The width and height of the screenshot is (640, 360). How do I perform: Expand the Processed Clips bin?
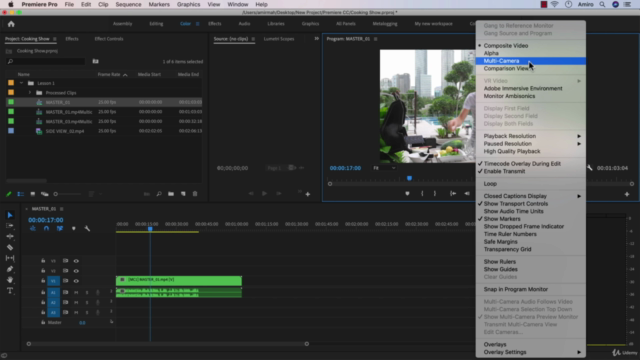(29, 93)
